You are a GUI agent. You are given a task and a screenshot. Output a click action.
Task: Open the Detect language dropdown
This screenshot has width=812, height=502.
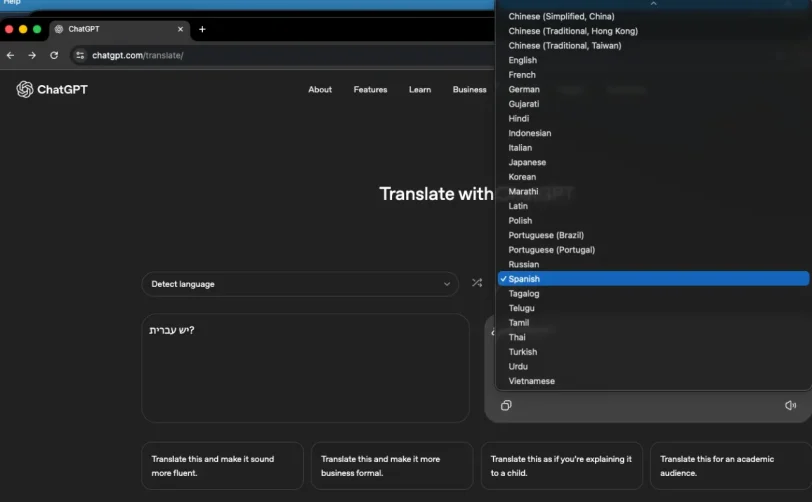tap(300, 284)
